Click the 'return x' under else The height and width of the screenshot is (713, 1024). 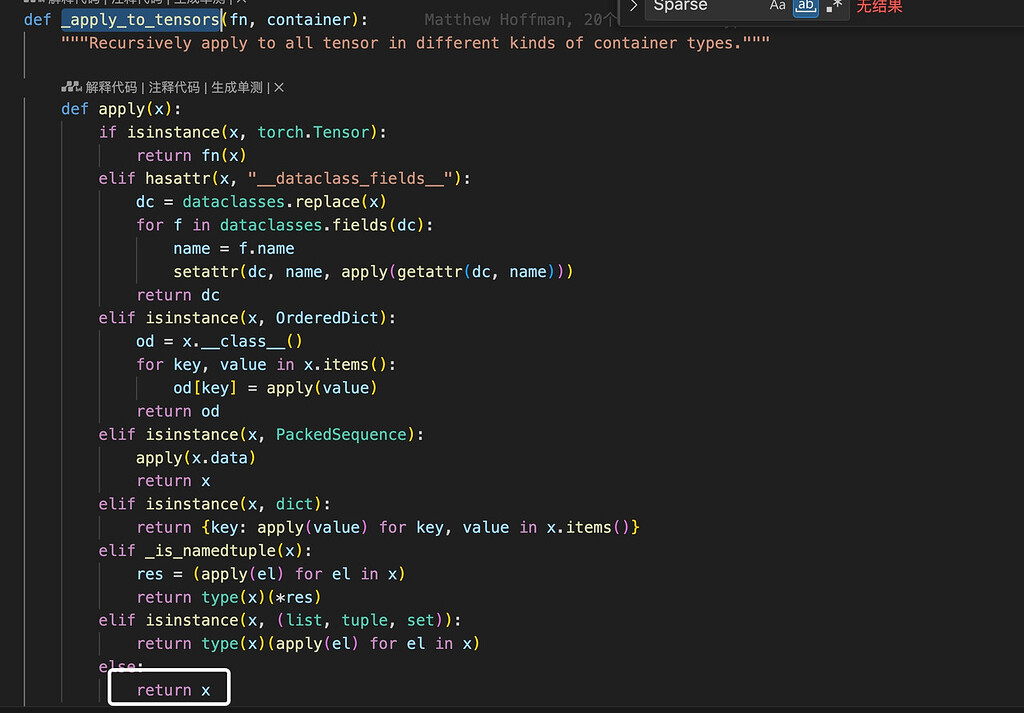coord(173,690)
